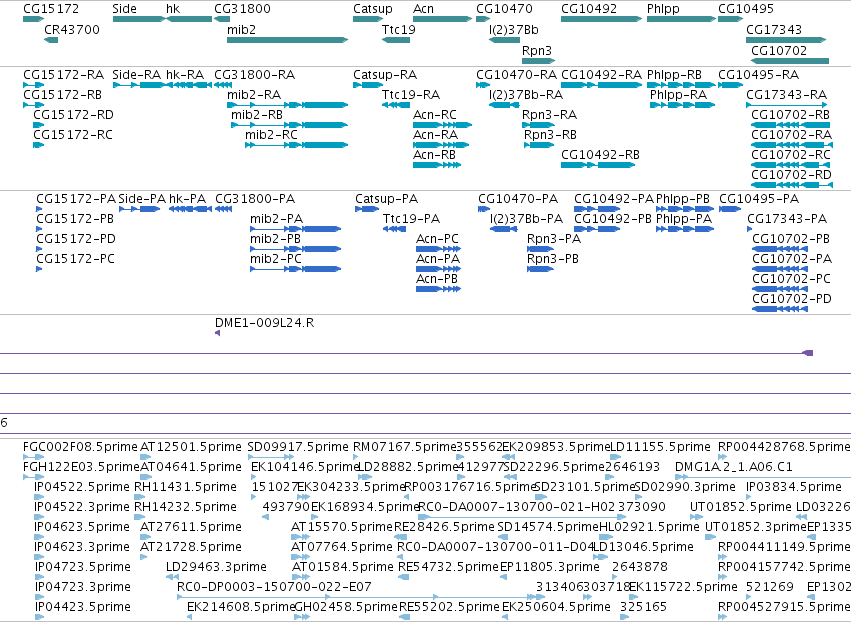Select the Rpn3 gene label
The width and height of the screenshot is (851, 622).
point(537,50)
